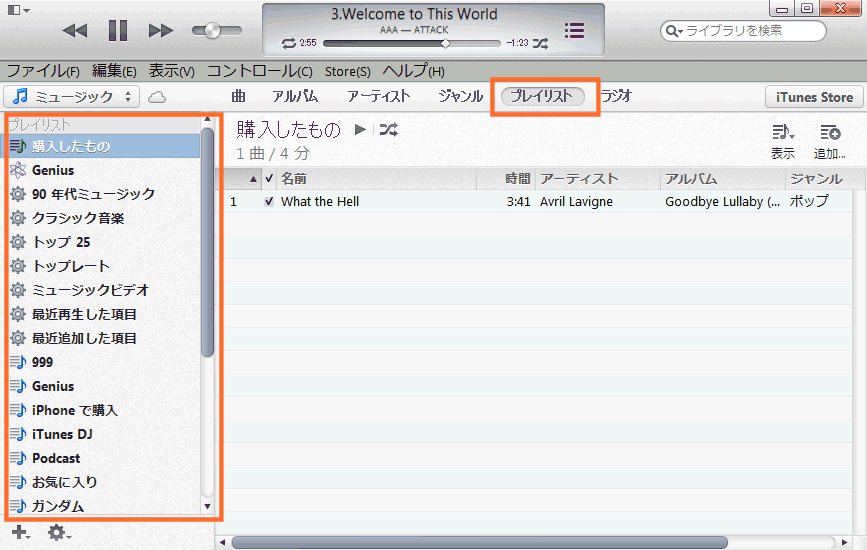
Task: Toggle shuffle in the now-playing display
Action: point(541,43)
